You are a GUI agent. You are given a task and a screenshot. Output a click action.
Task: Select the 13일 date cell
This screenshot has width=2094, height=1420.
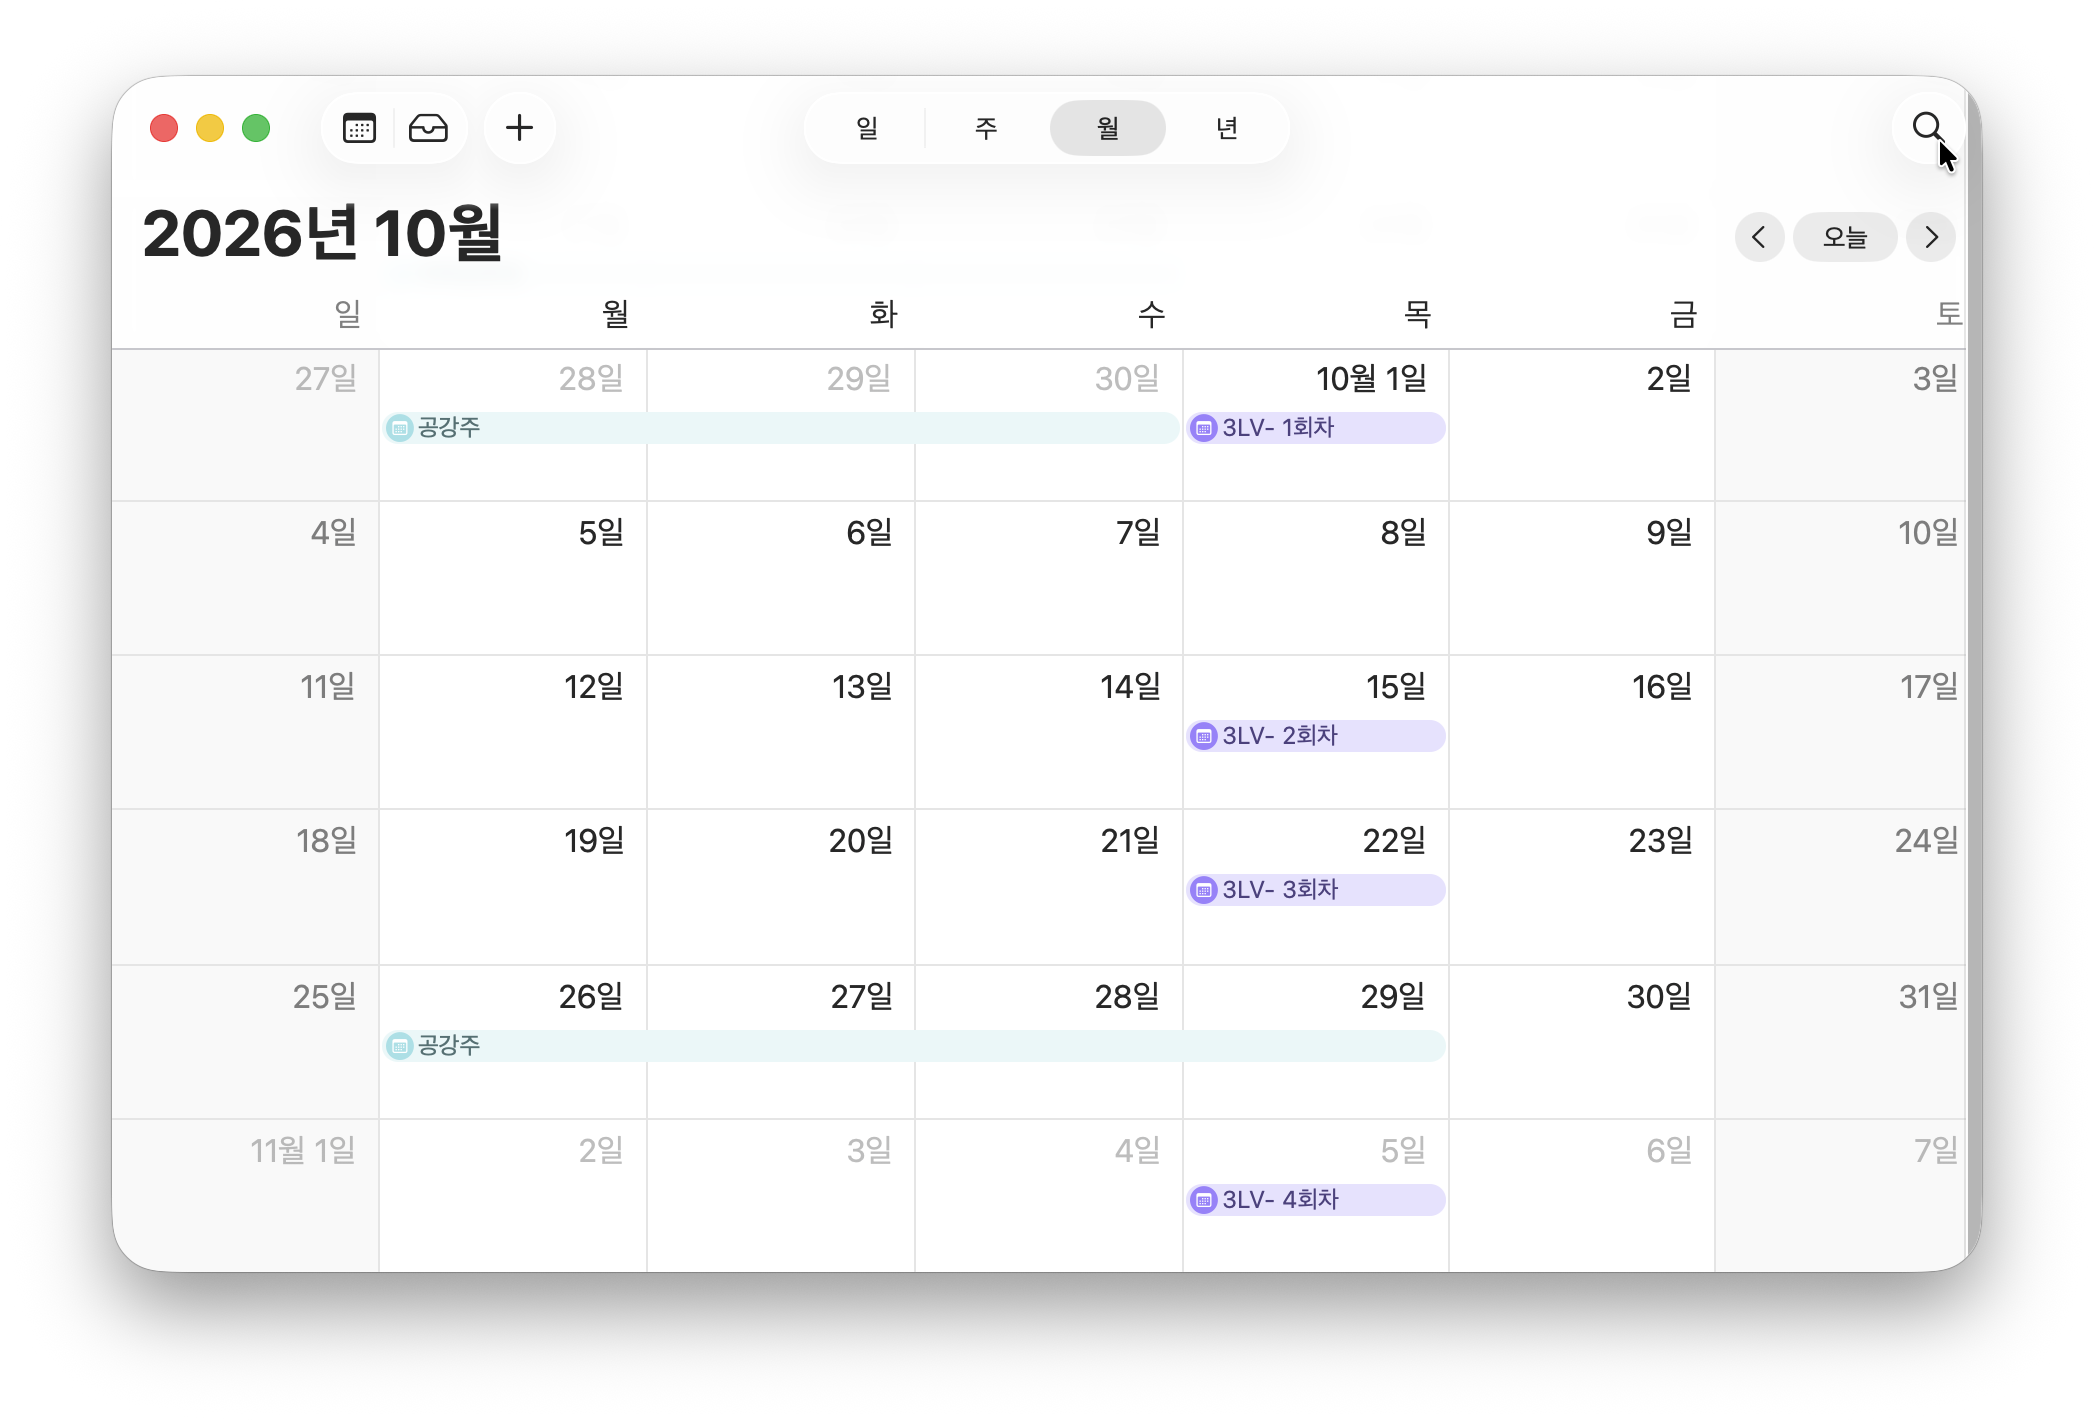[x=781, y=732]
